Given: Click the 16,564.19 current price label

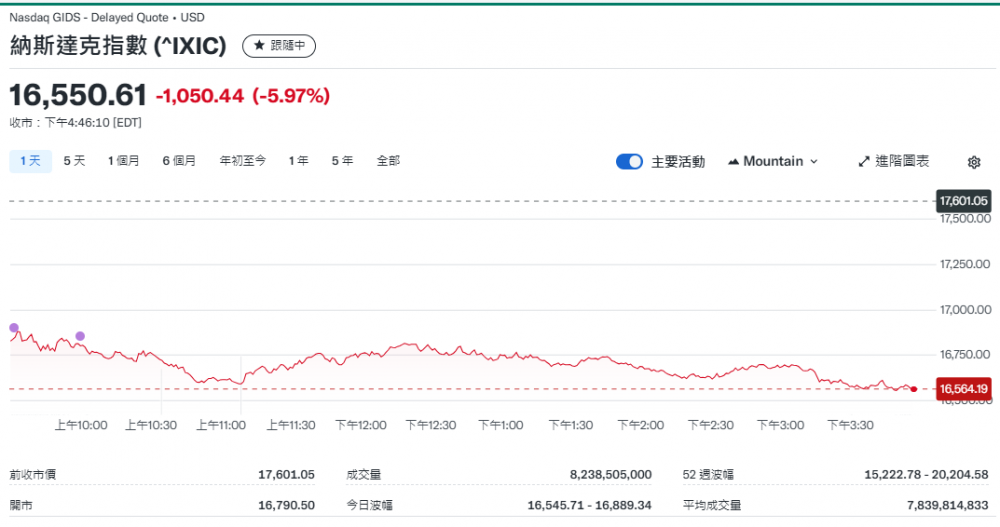Looking at the screenshot, I should click(x=963, y=389).
